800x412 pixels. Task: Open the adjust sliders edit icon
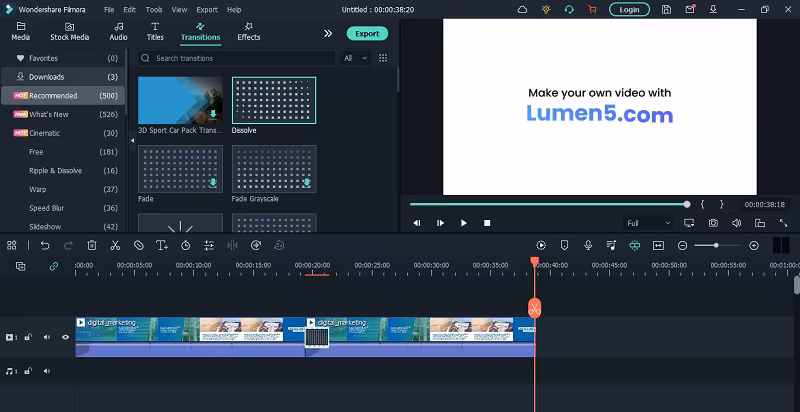[x=209, y=245]
